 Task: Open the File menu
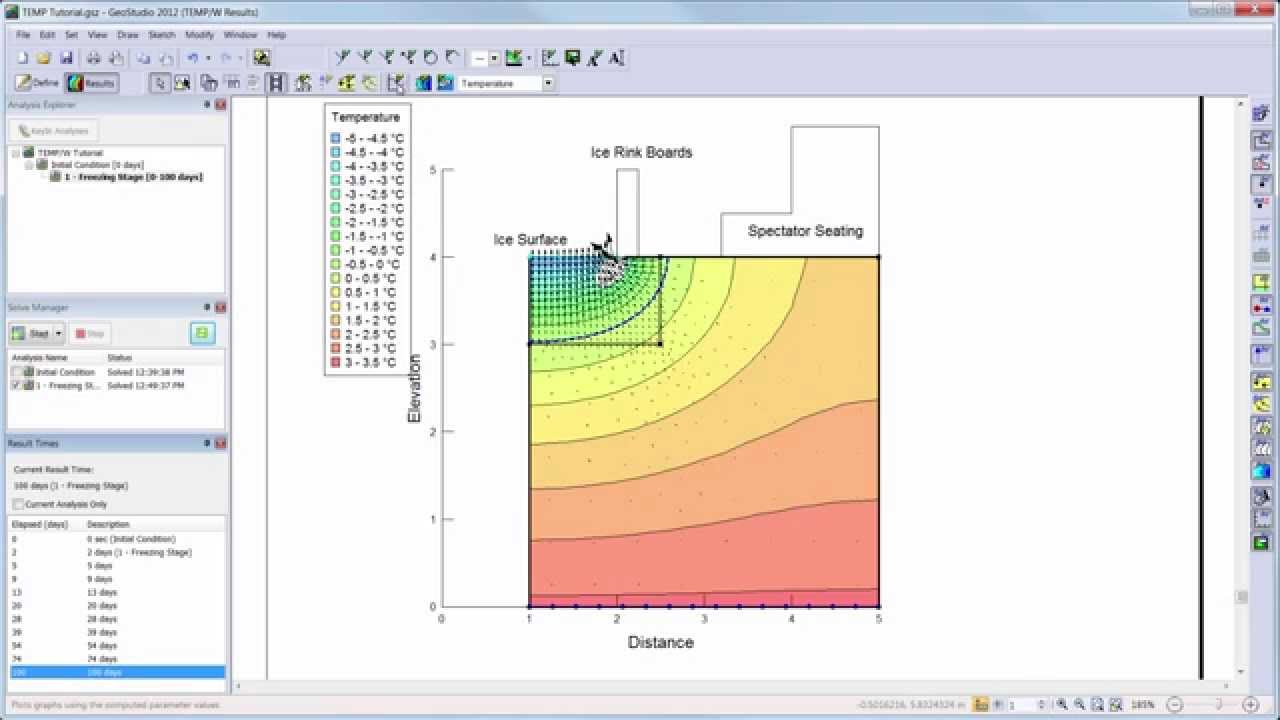coord(23,35)
